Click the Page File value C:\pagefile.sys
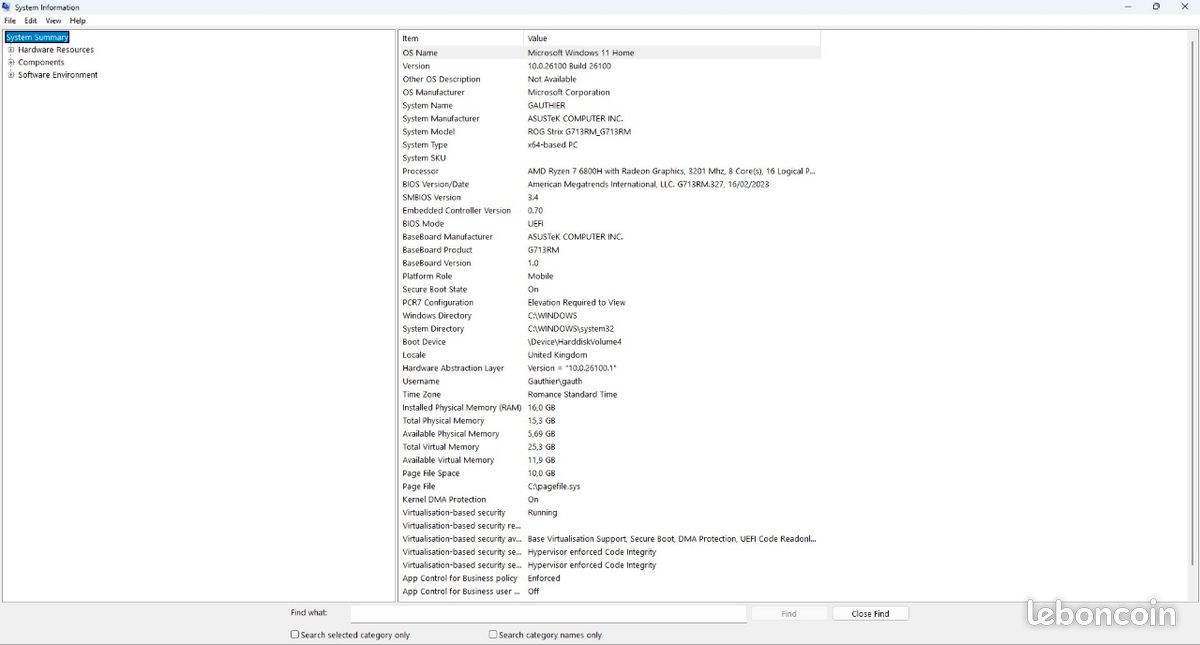1200x645 pixels. pos(553,486)
